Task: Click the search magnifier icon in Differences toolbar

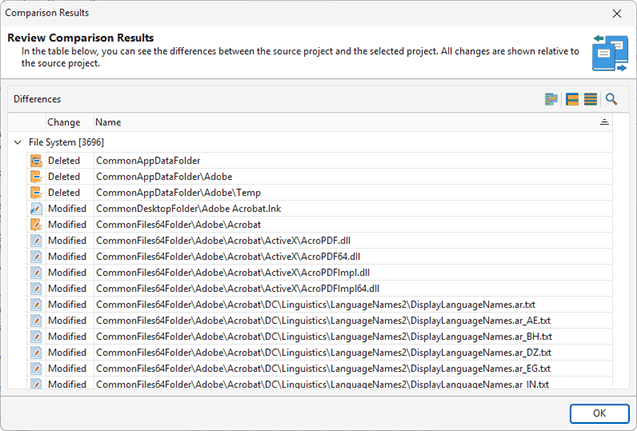Action: click(x=610, y=99)
